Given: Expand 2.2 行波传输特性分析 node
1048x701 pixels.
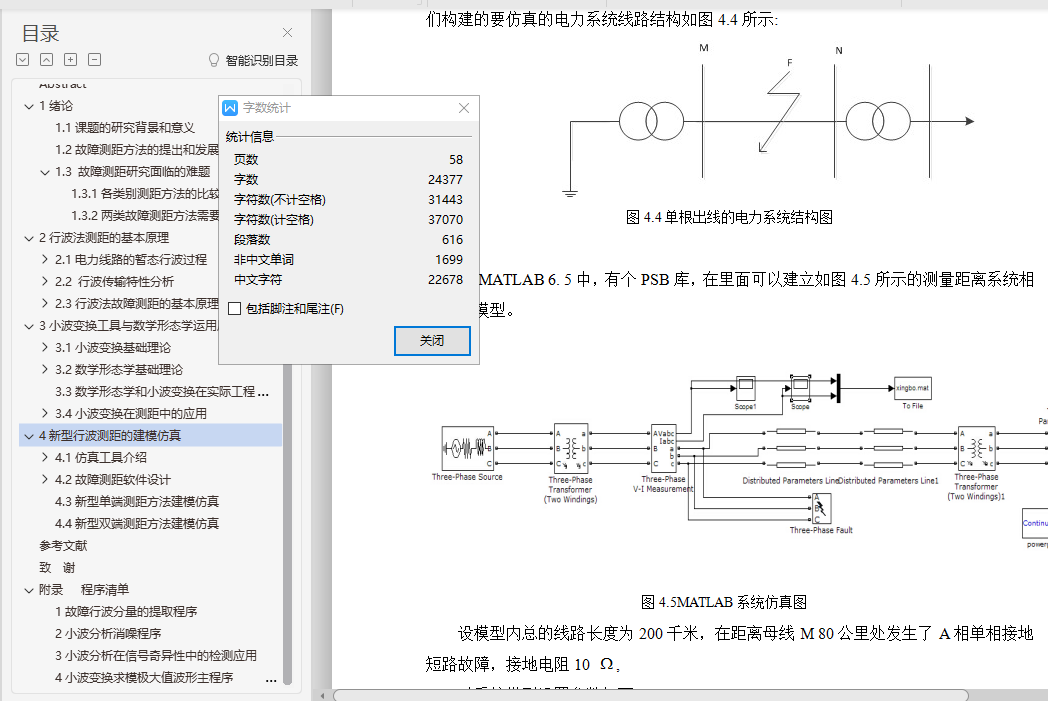Looking at the screenshot, I should (45, 281).
